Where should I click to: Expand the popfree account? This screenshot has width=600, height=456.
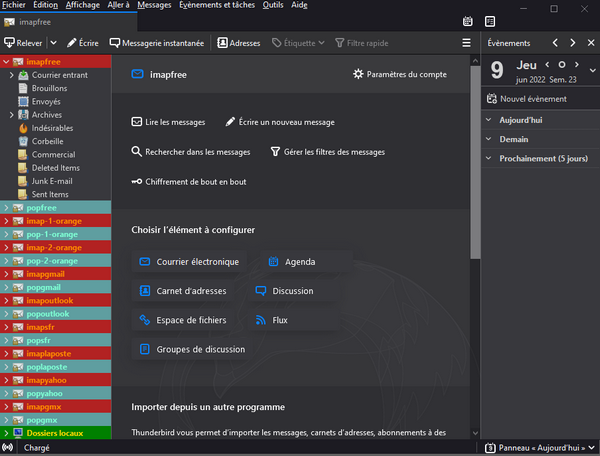point(6,208)
